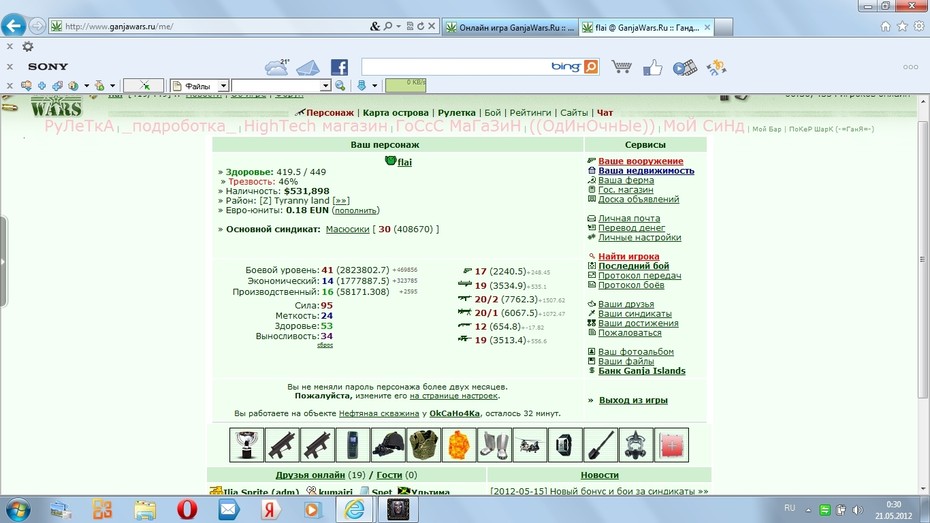Open the 'flai' character name link
Viewport: 930px width, 523px height.
[405, 162]
